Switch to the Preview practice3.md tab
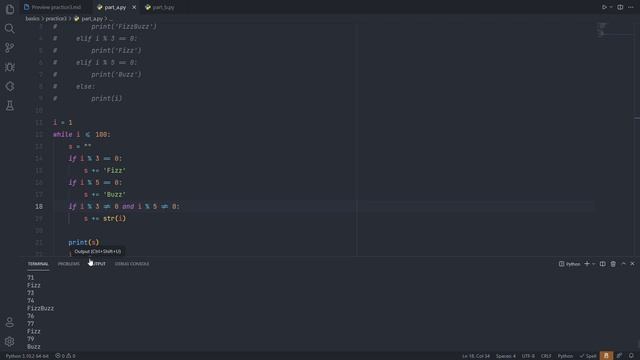640x360 pixels. pyautogui.click(x=52, y=7)
